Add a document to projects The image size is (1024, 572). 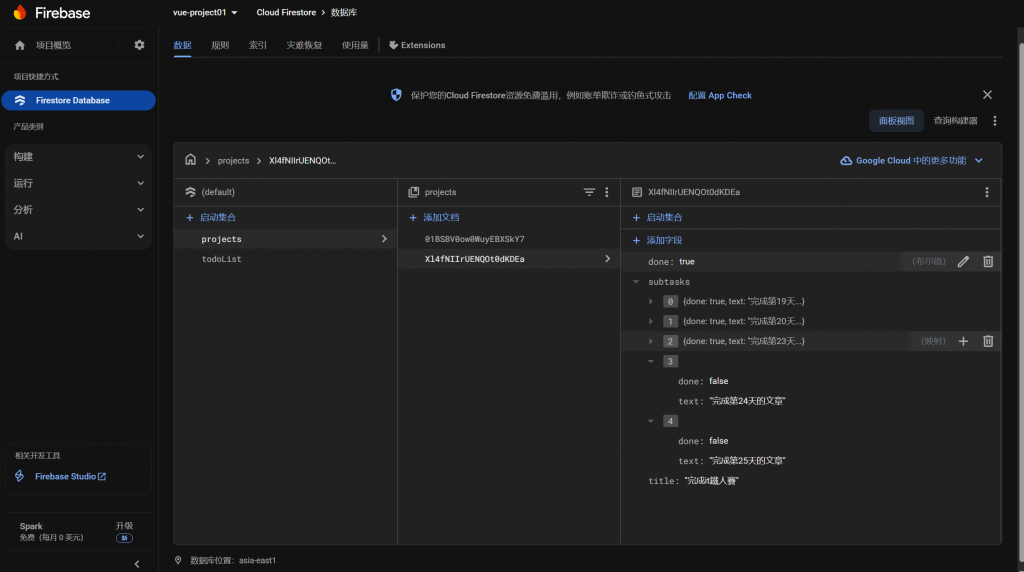click(x=434, y=217)
